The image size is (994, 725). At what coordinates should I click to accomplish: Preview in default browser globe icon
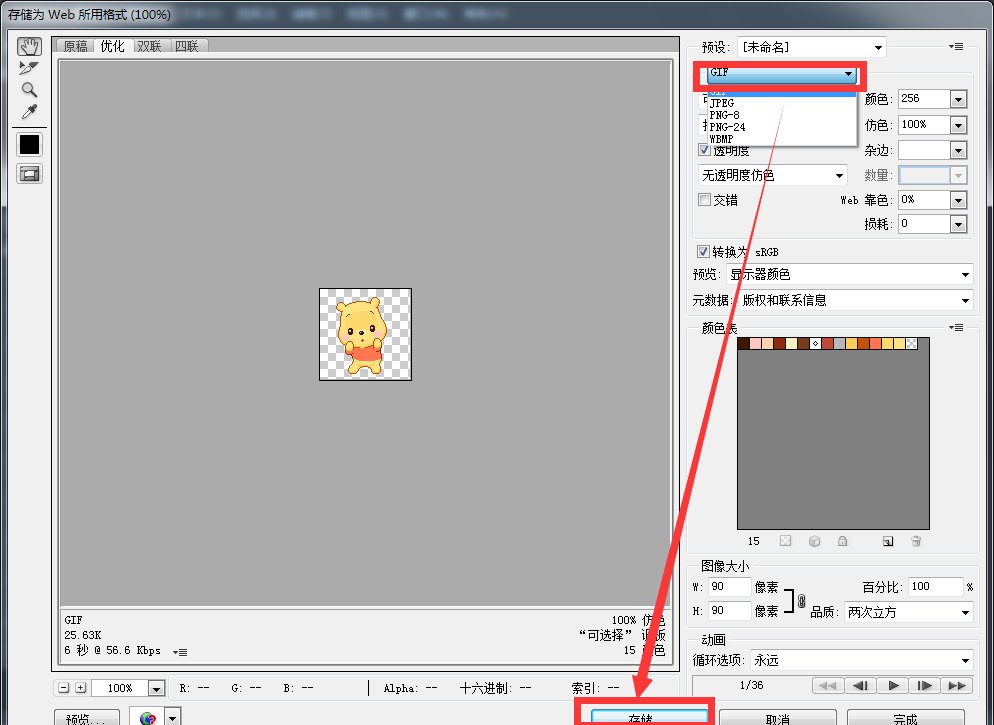[148, 718]
